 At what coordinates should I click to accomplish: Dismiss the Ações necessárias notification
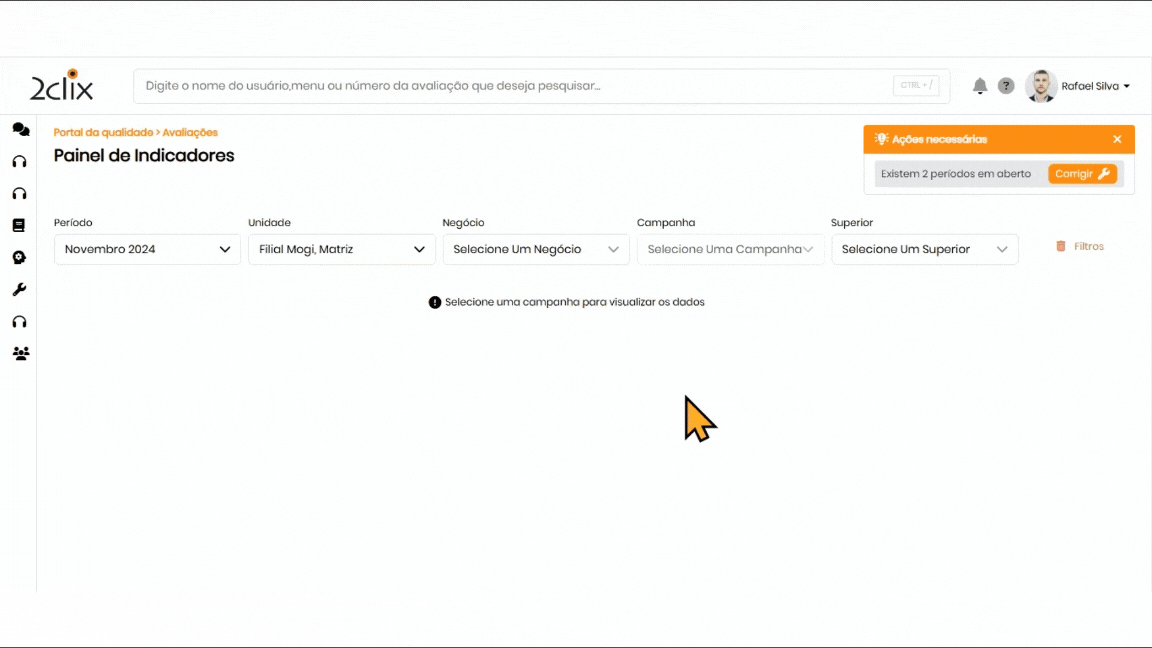(1117, 139)
